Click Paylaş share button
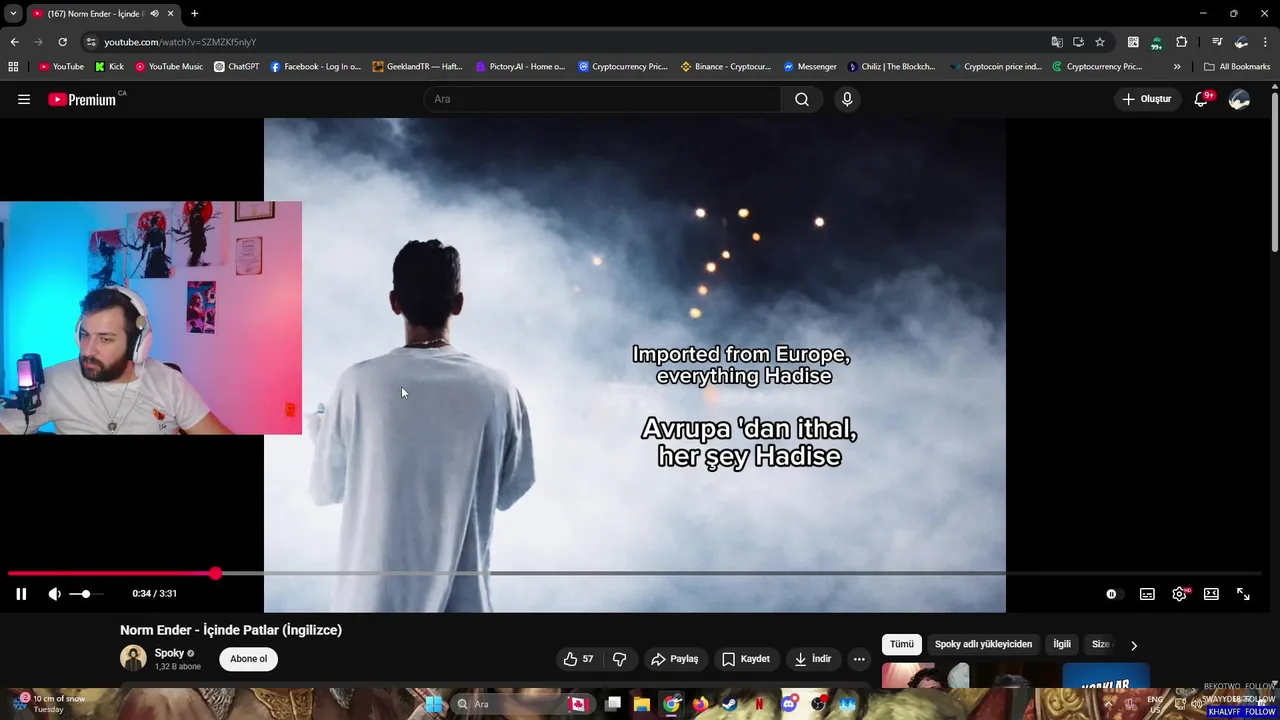This screenshot has height=720, width=1280. [674, 659]
